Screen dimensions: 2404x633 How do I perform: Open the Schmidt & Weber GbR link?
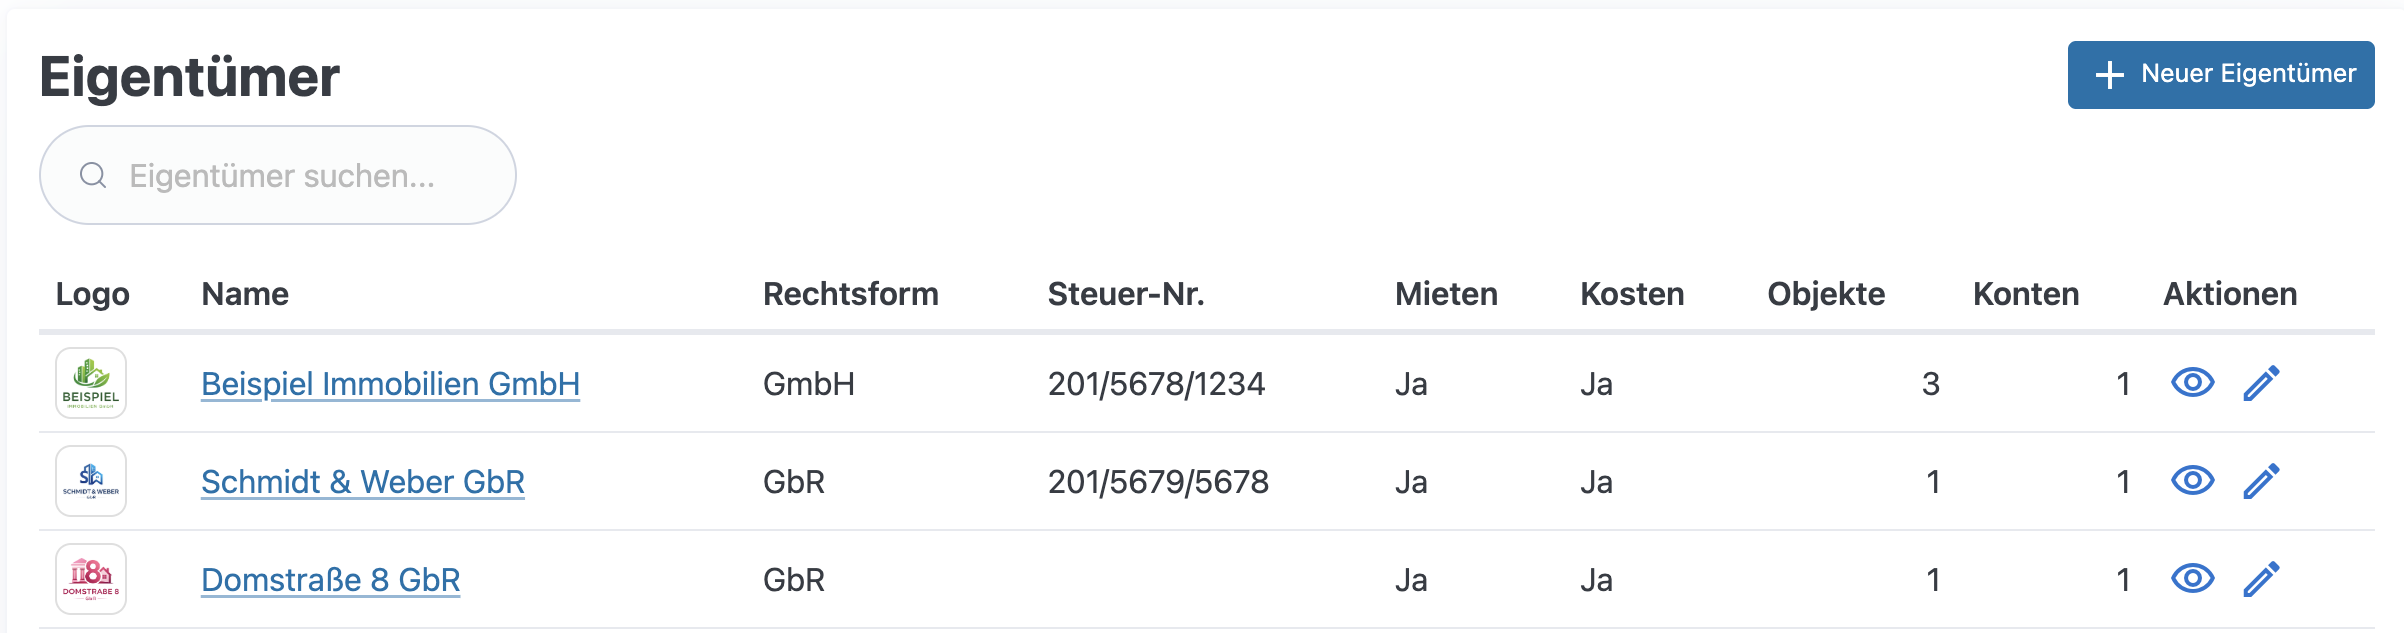point(362,481)
